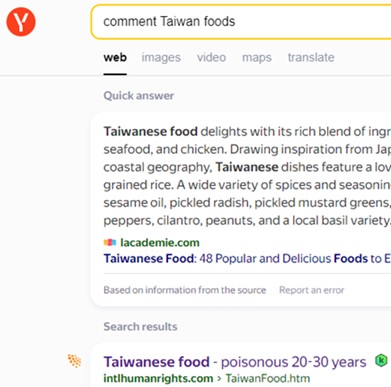Visit the intlhumanrights.com domain link

158,378
